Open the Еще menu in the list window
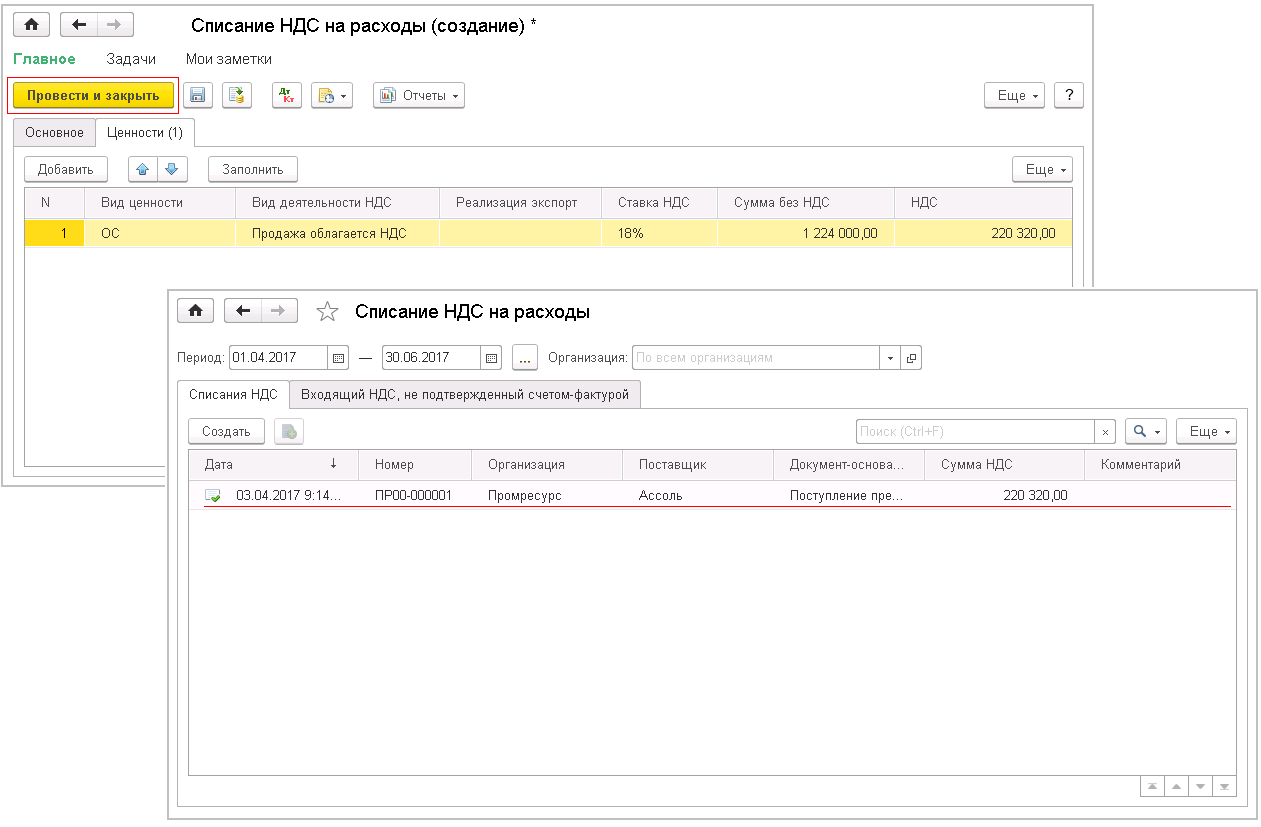Viewport: 1261px width, 827px height. pyautogui.click(x=1206, y=431)
